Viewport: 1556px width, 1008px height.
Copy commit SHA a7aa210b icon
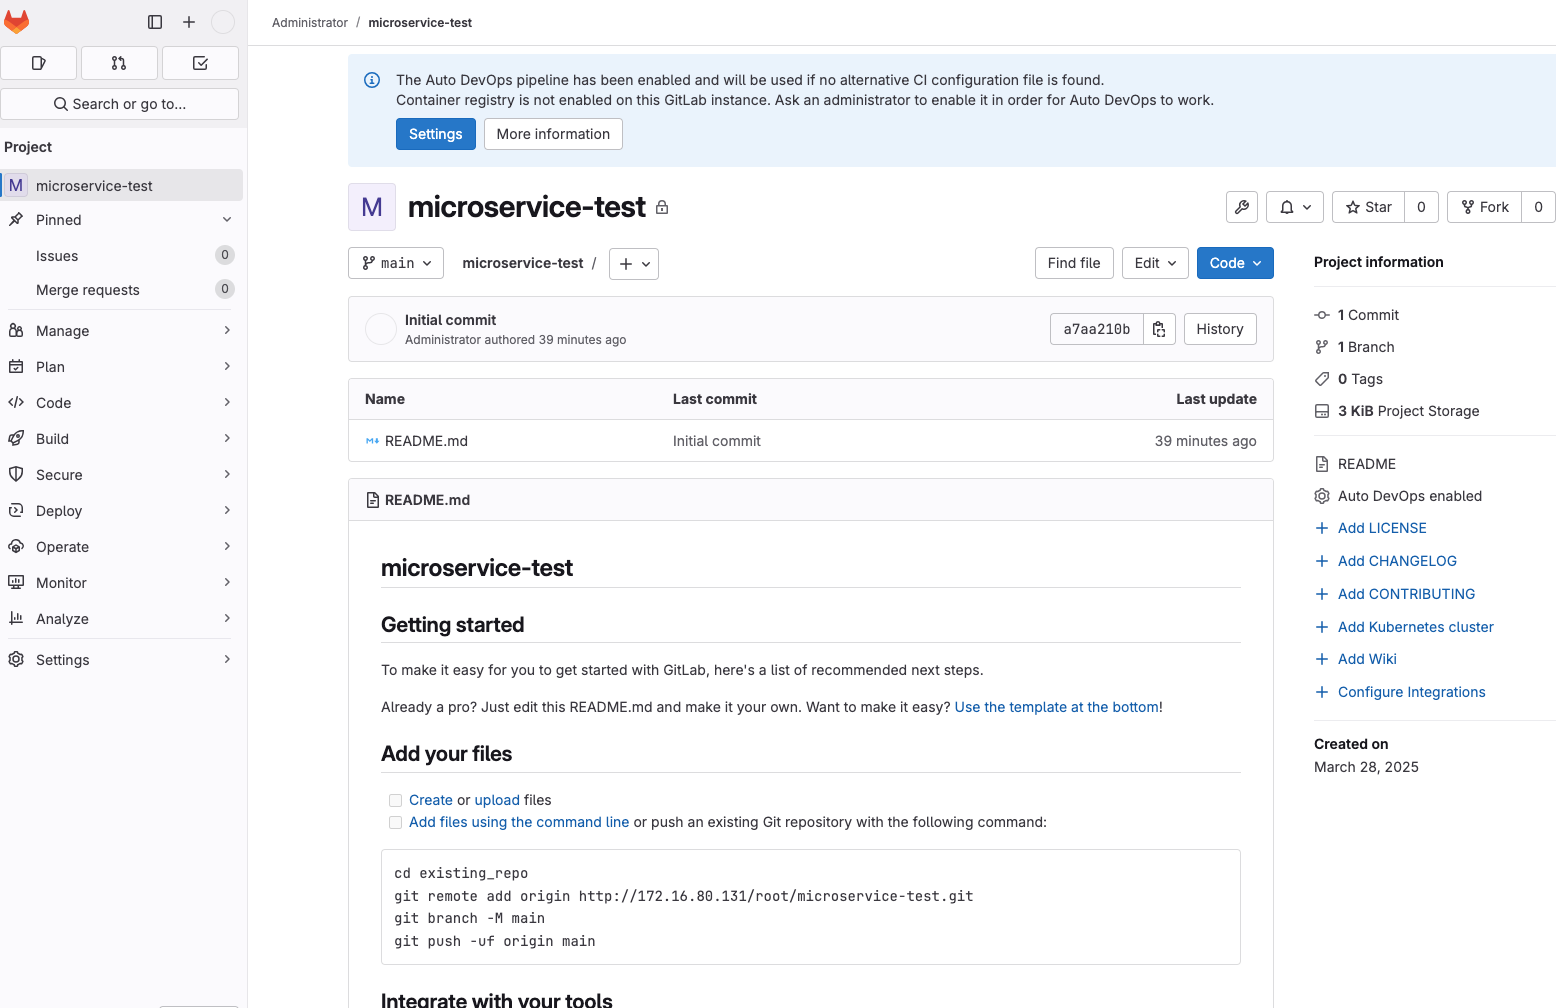[x=1159, y=329]
